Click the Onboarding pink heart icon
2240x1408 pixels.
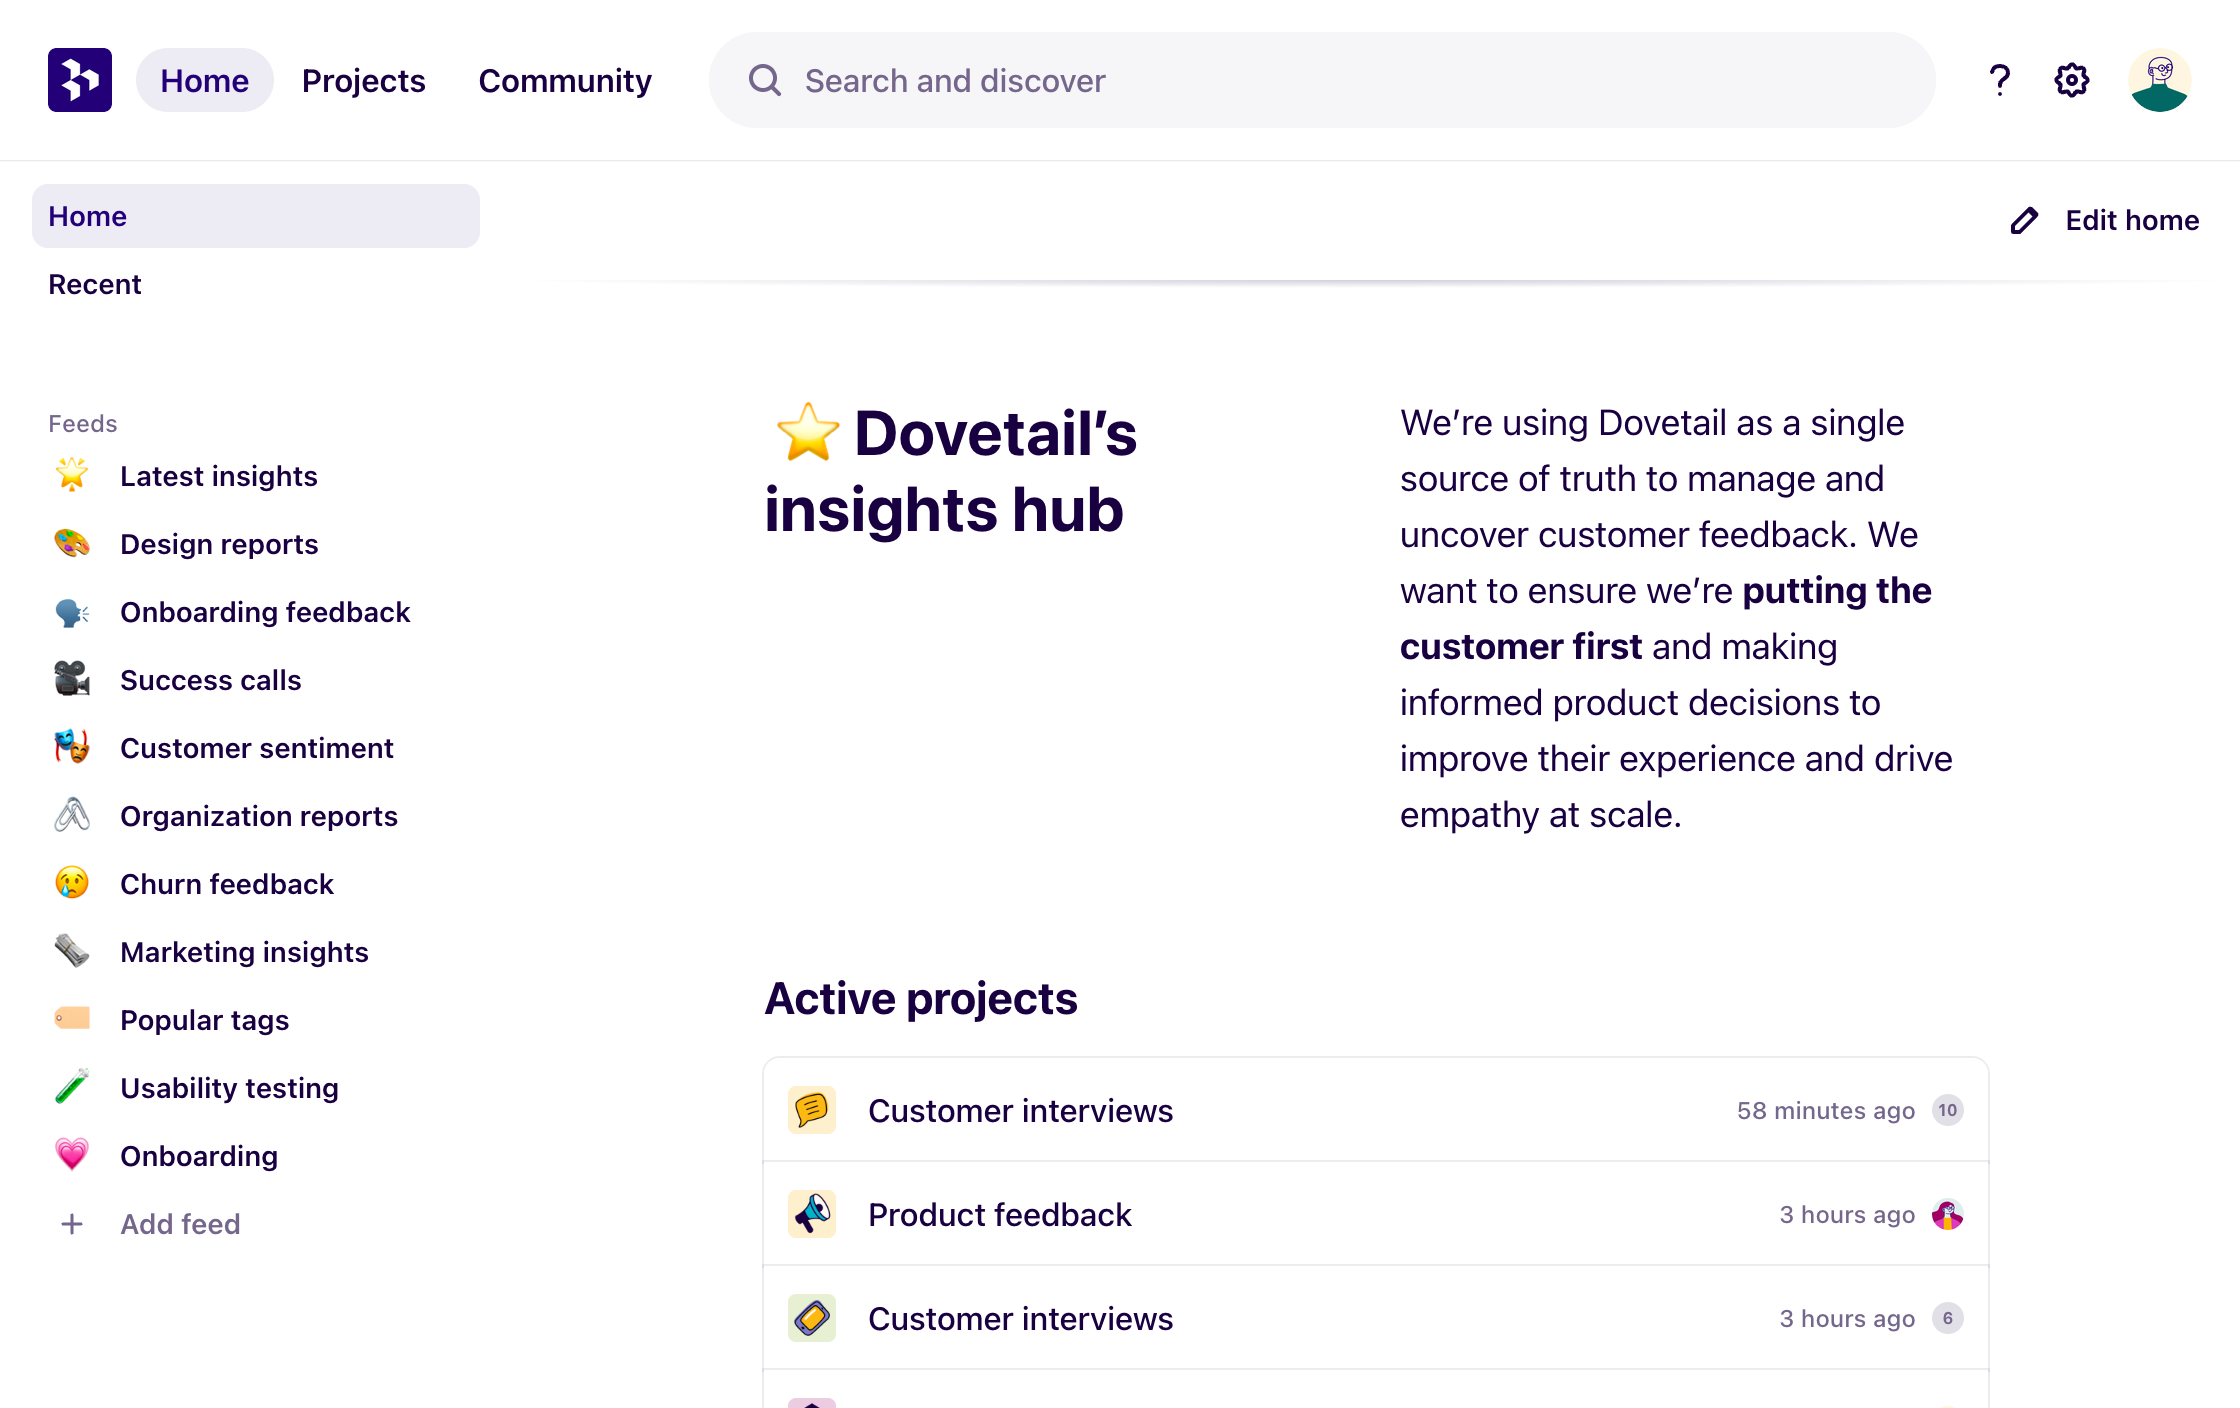tap(71, 1155)
